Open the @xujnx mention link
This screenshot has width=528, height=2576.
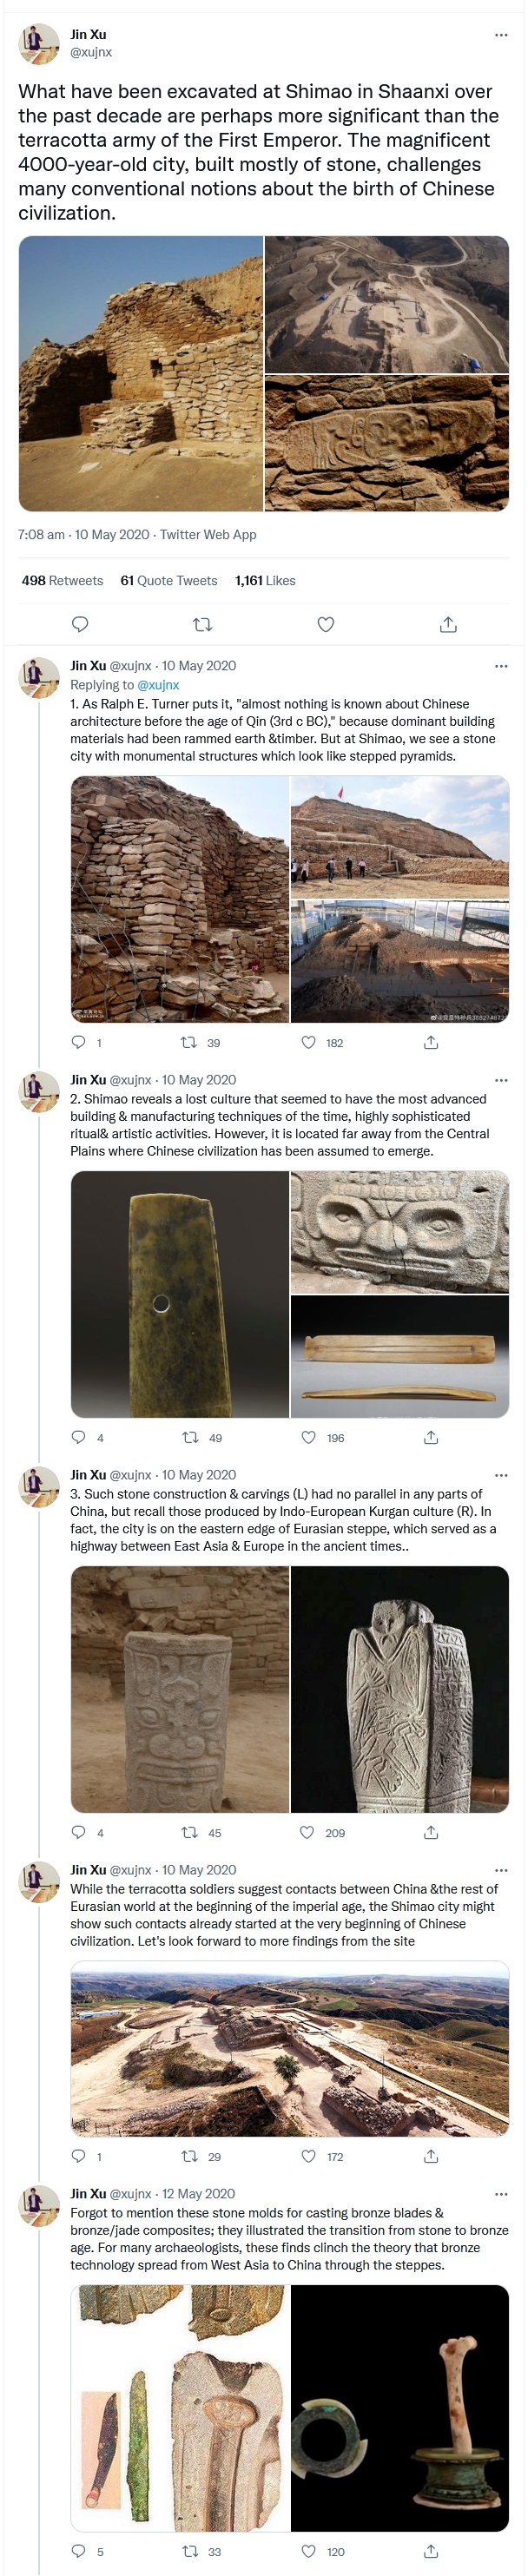[158, 685]
